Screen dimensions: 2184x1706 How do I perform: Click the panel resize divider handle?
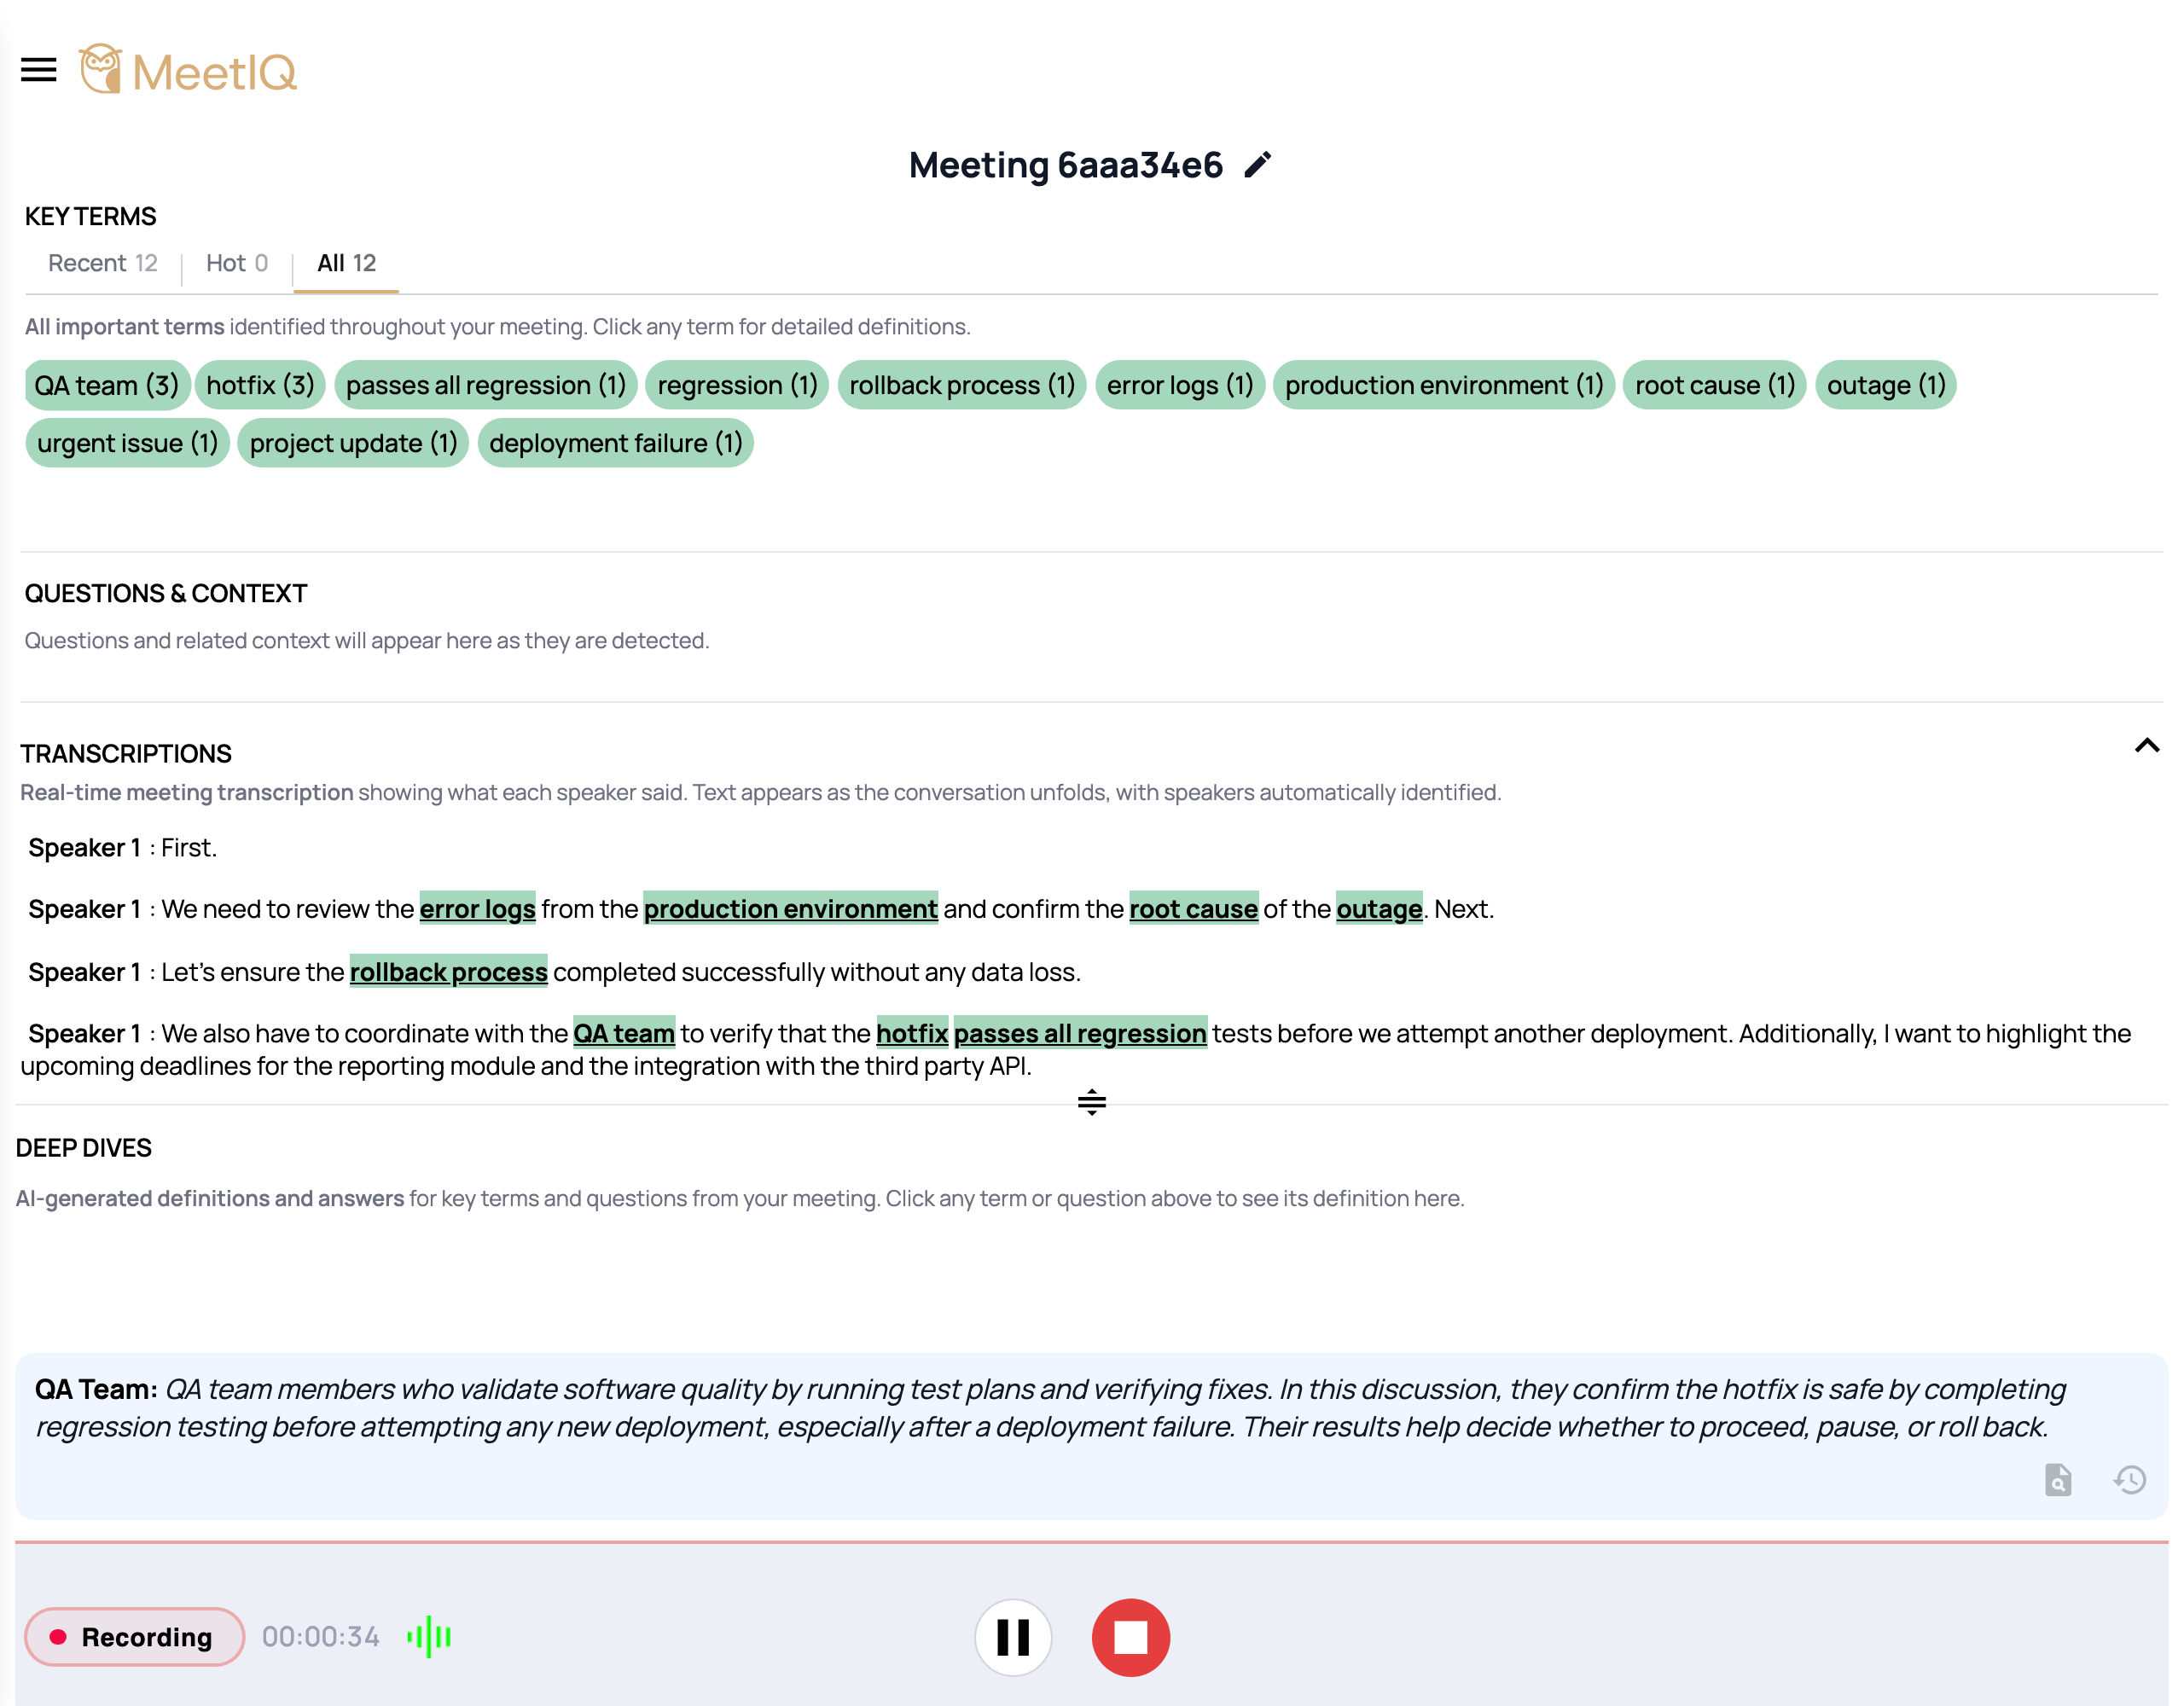coord(1091,1102)
